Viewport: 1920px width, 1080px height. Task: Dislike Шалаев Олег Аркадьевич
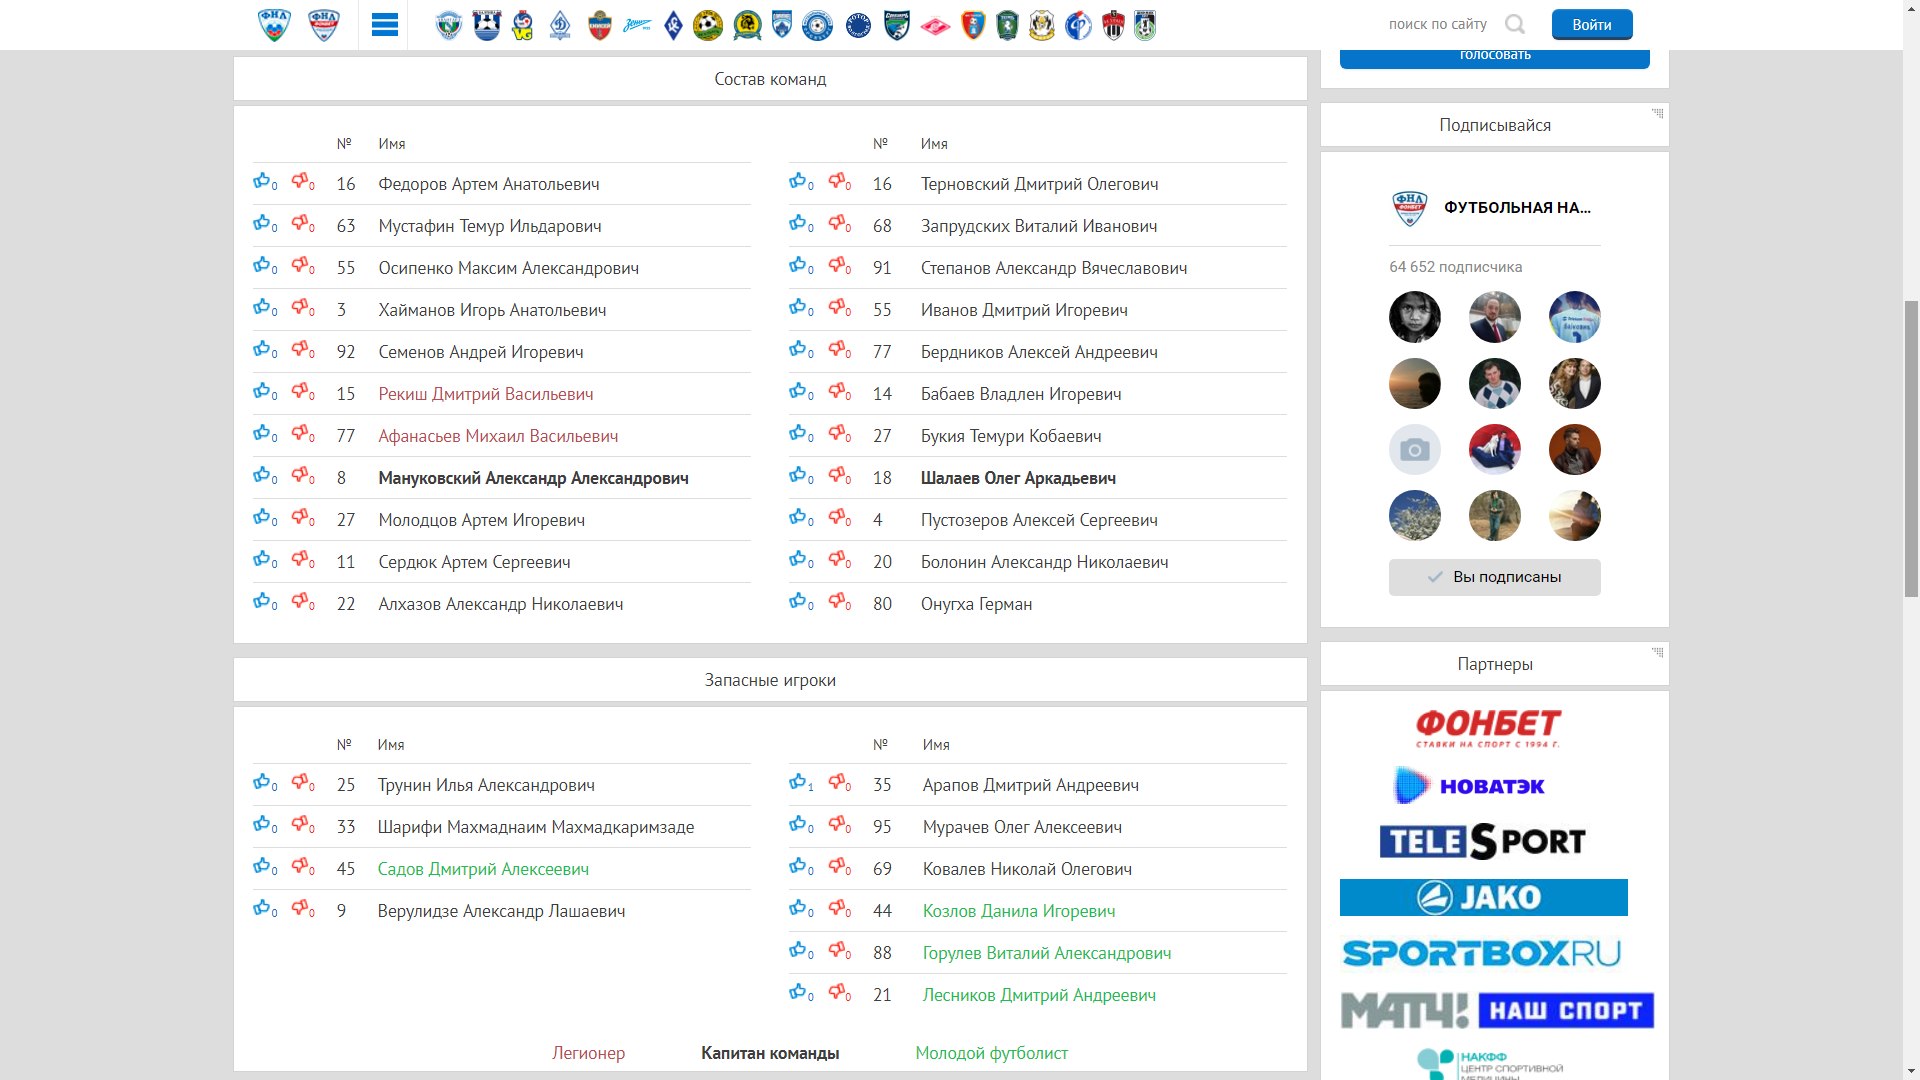[837, 476]
